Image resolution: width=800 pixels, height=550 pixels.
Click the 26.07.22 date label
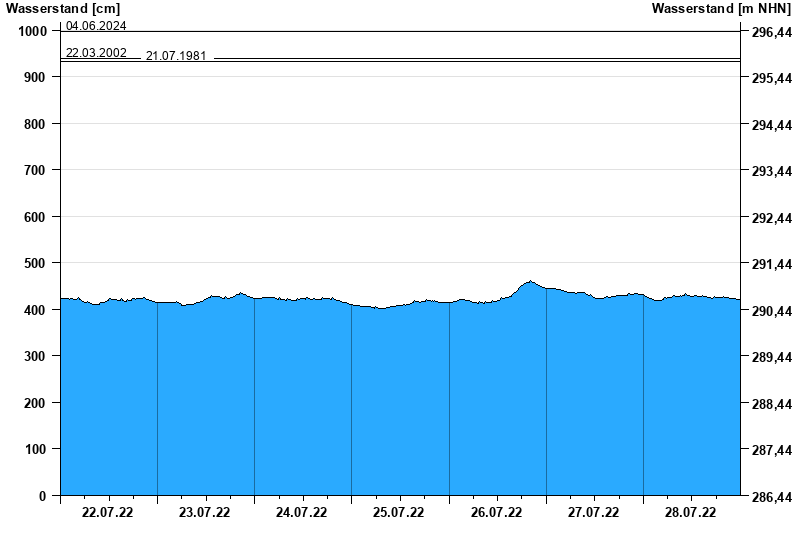click(496, 513)
